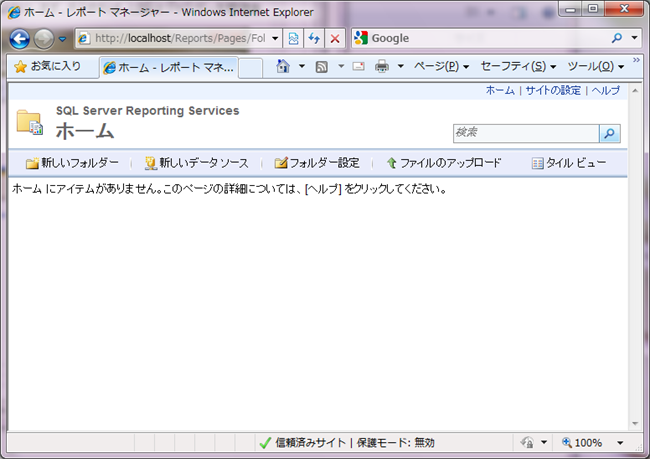The width and height of the screenshot is (650, 459).
Task: Open the zoom level dropdown arrow
Action: pyautogui.click(x=620, y=443)
